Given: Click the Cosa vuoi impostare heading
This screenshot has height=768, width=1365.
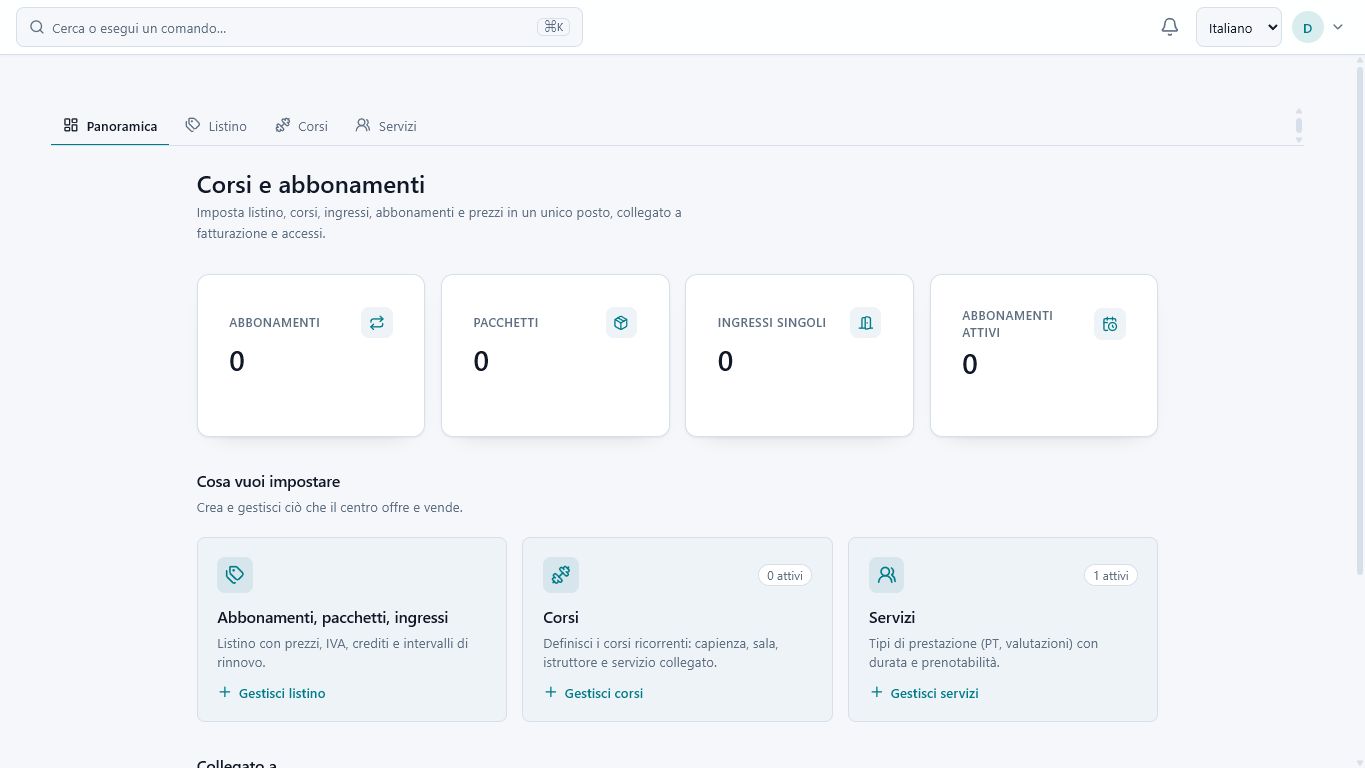Looking at the screenshot, I should [x=268, y=482].
